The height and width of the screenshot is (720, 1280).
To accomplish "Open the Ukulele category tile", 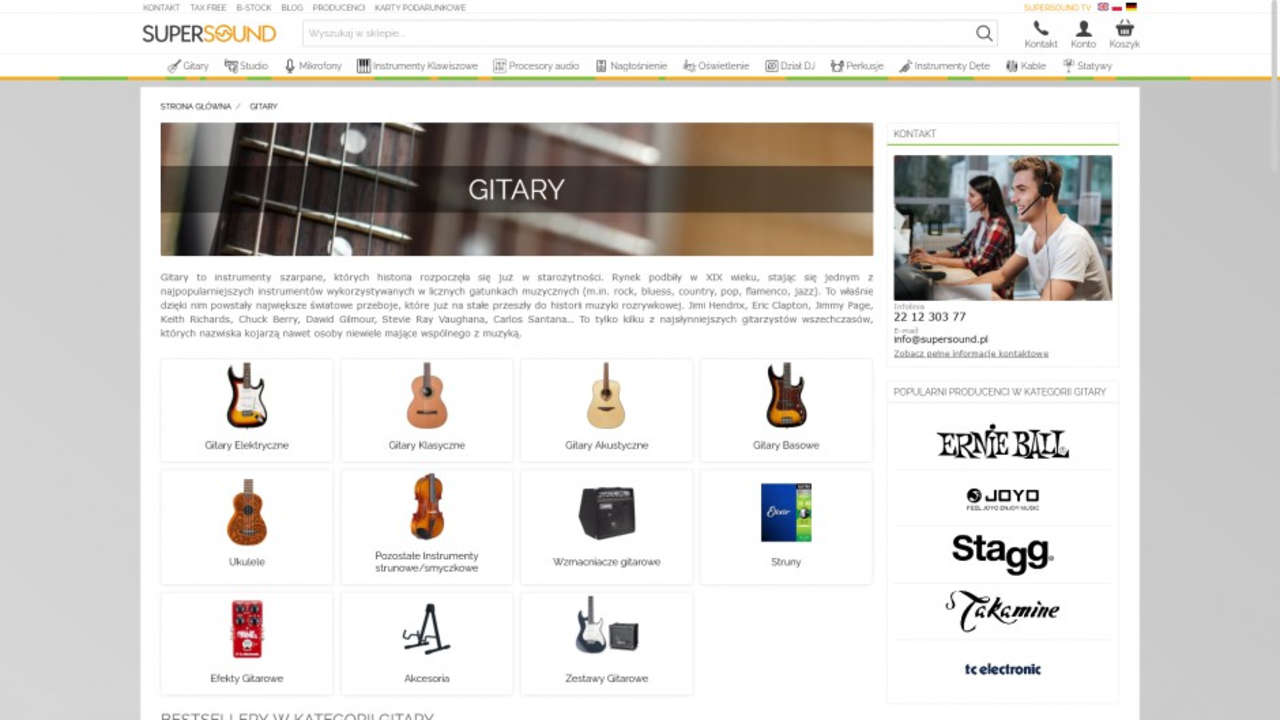I will [x=247, y=526].
